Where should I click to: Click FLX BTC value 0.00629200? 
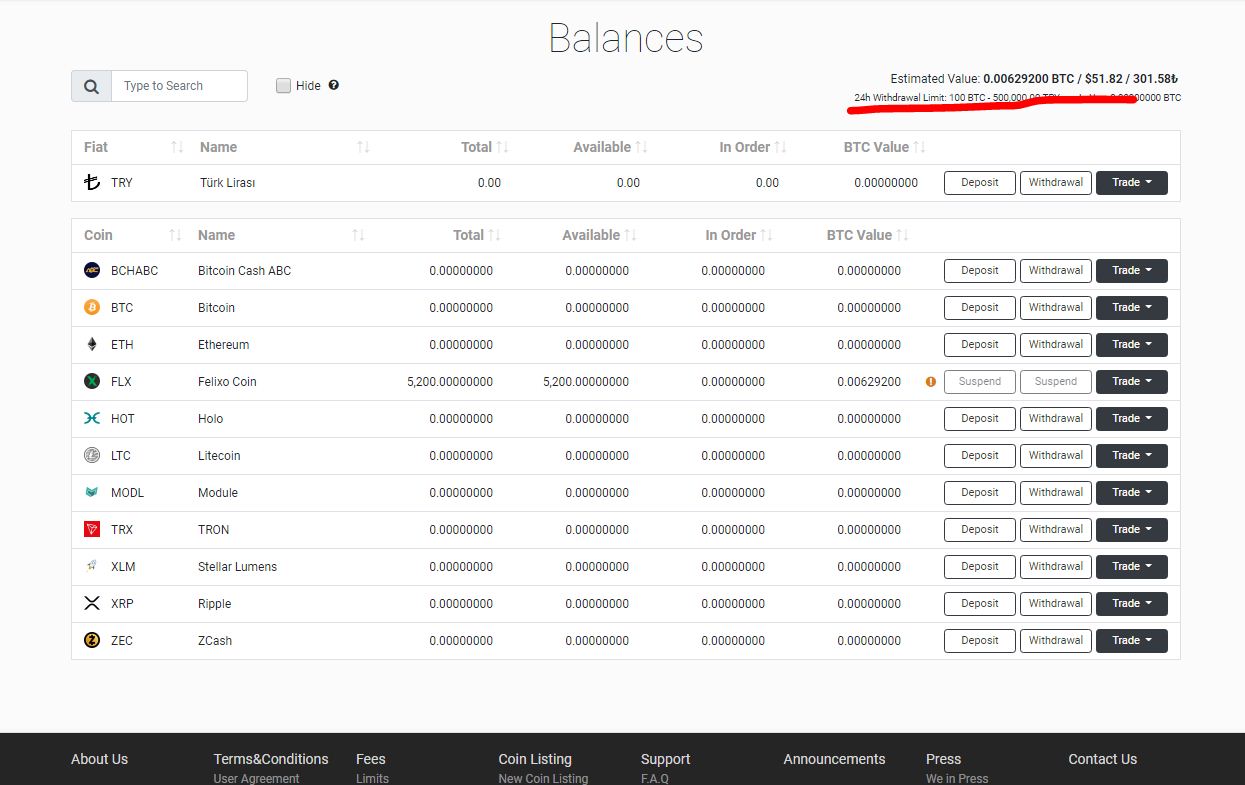click(869, 381)
